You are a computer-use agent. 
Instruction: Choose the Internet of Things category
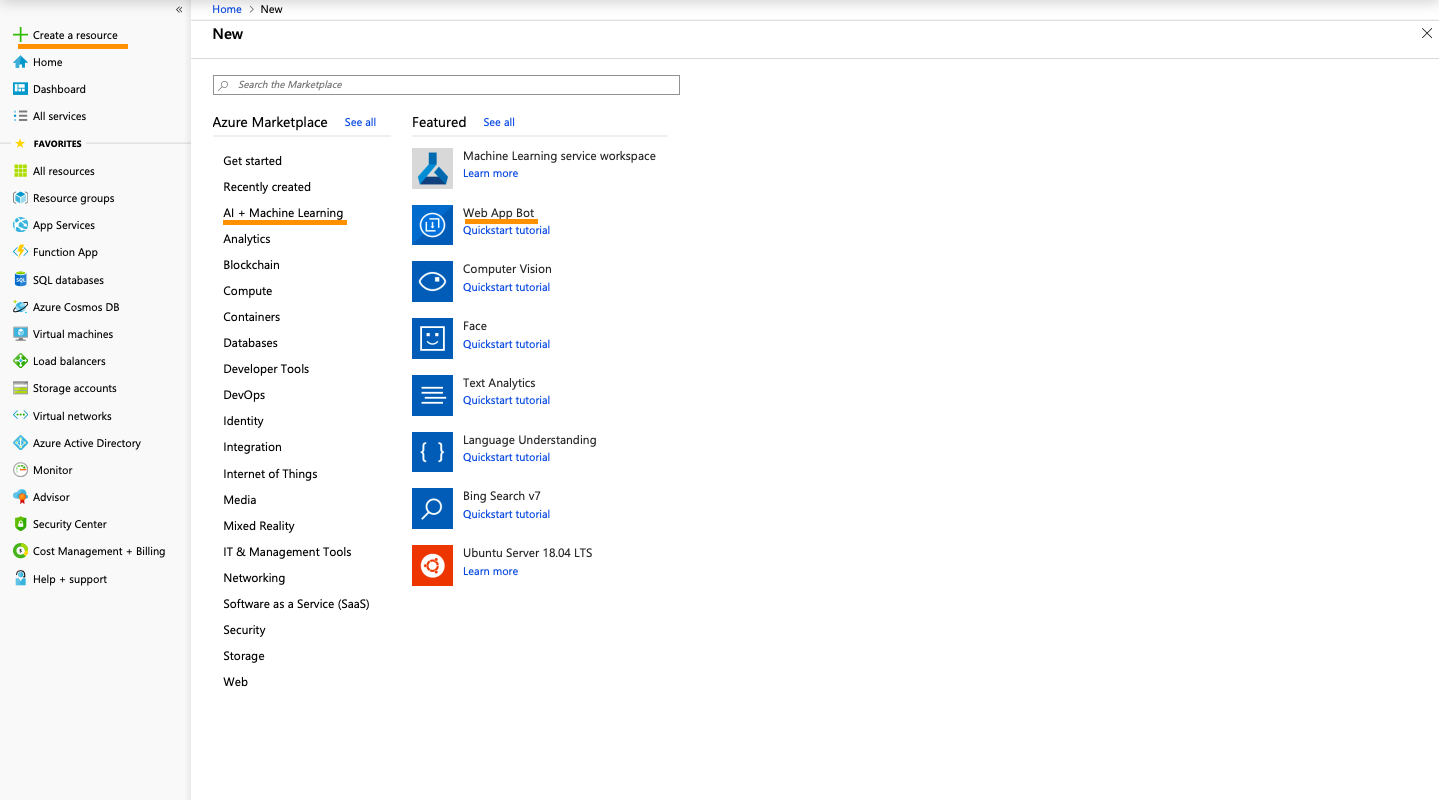click(270, 474)
